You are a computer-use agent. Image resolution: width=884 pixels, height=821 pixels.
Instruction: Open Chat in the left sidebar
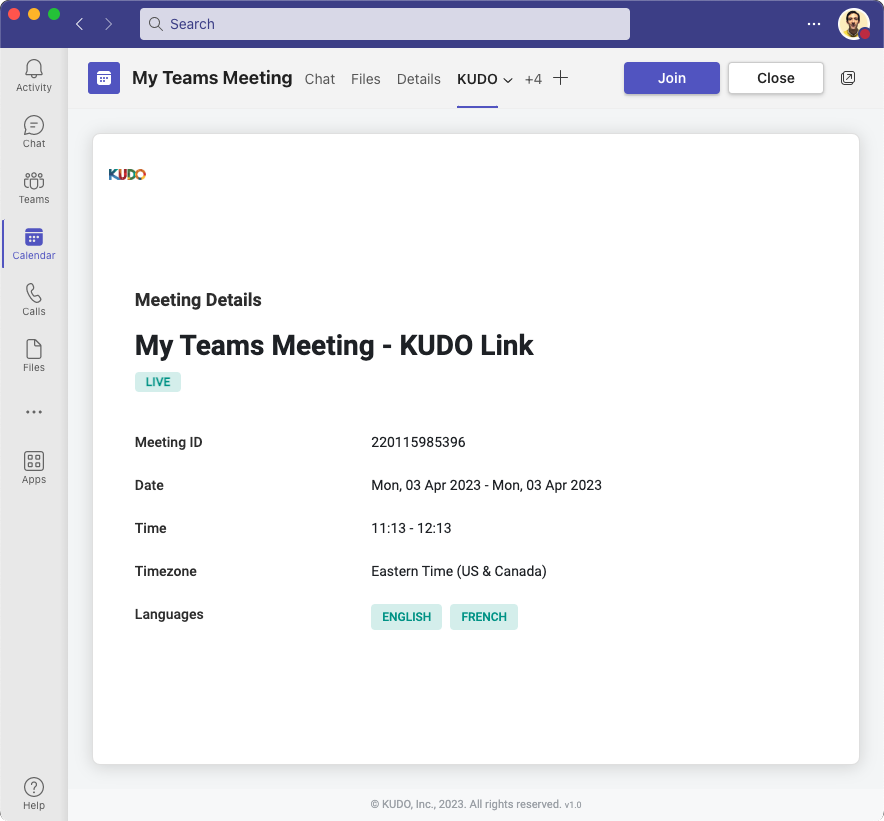point(34,131)
